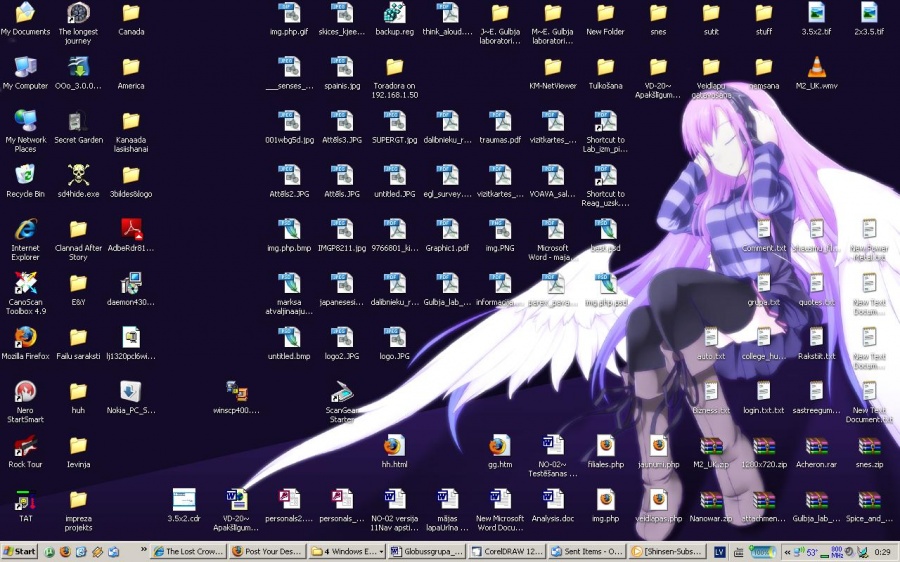
Task: Open the impreza projekts folder
Action: 78,509
